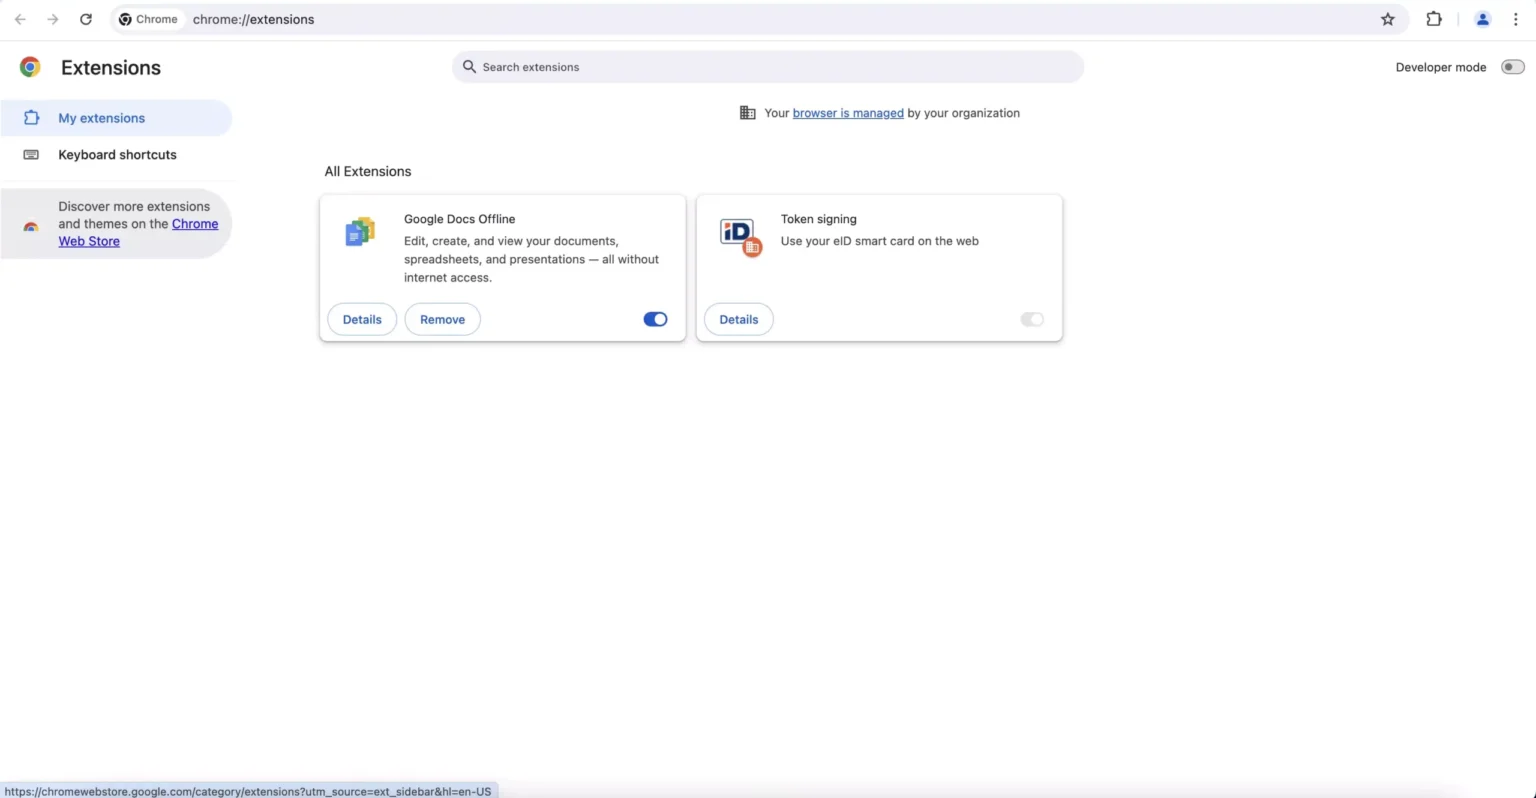Click the Google Docs Offline icon
Viewport: 1536px width, 798px height.
point(360,232)
